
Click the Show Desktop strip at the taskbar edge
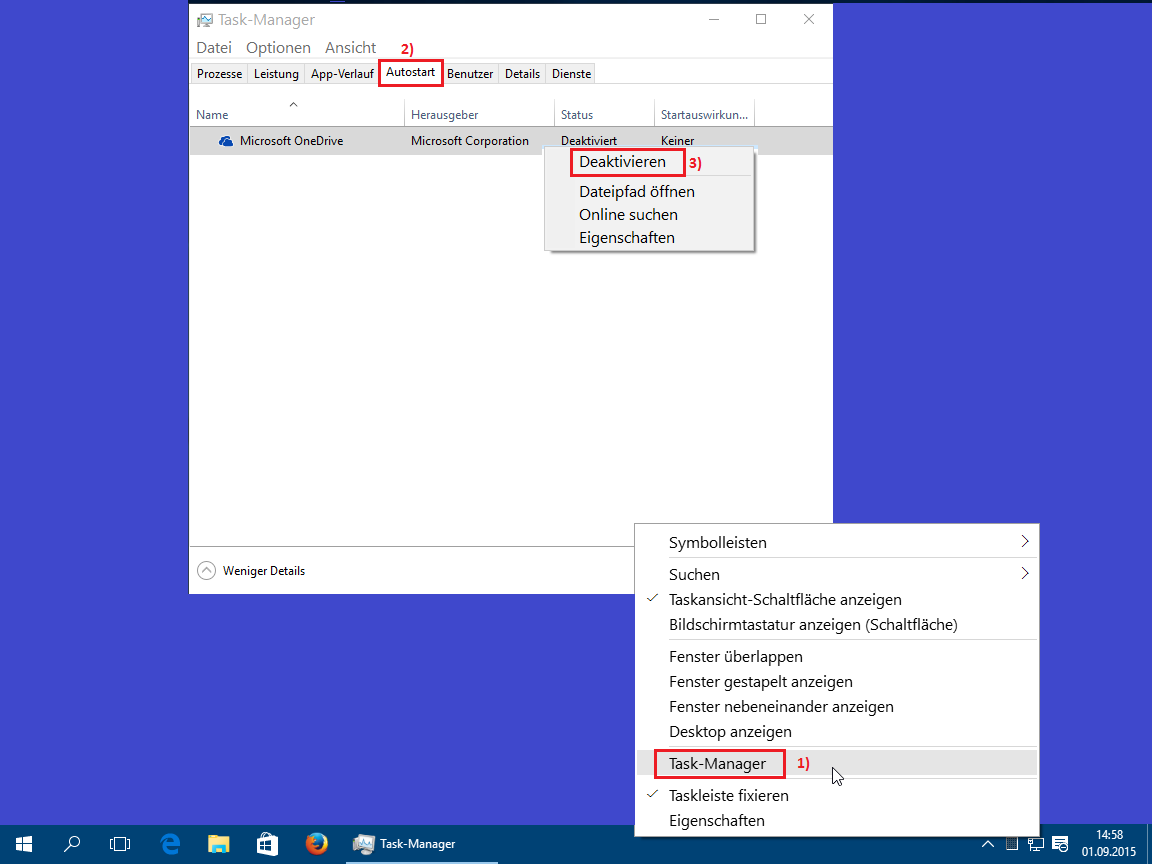click(x=1148, y=844)
